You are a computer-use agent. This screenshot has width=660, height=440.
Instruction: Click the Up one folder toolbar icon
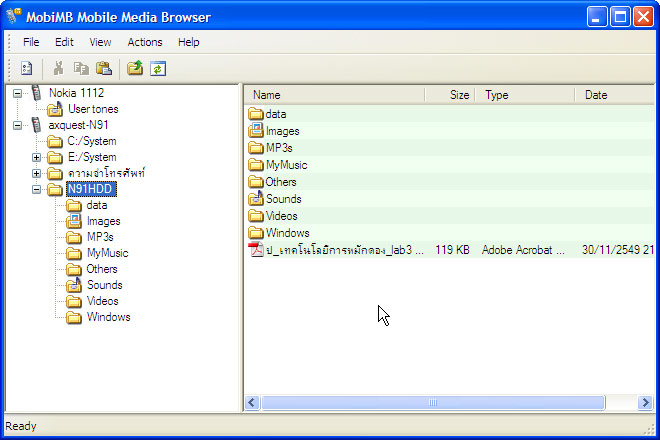[x=135, y=68]
